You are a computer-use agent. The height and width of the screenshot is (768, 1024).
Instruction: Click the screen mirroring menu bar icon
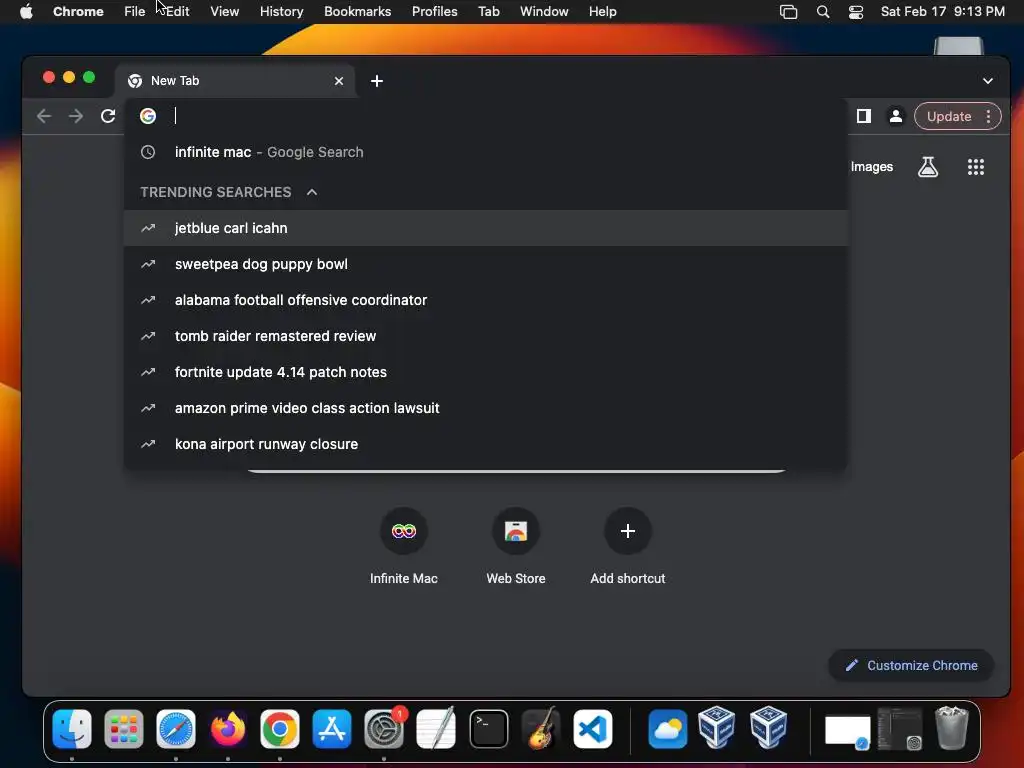coord(788,12)
